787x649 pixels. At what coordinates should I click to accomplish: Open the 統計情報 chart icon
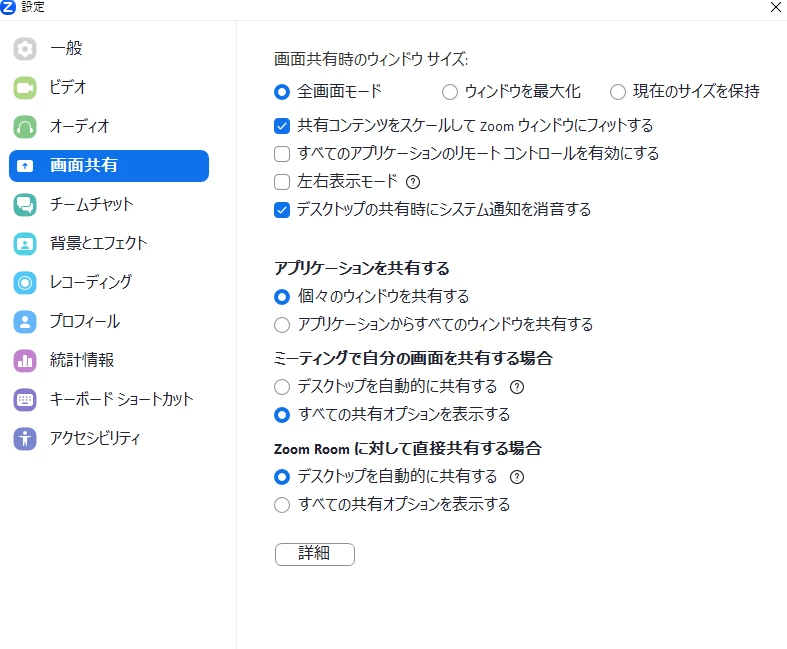pos(25,360)
